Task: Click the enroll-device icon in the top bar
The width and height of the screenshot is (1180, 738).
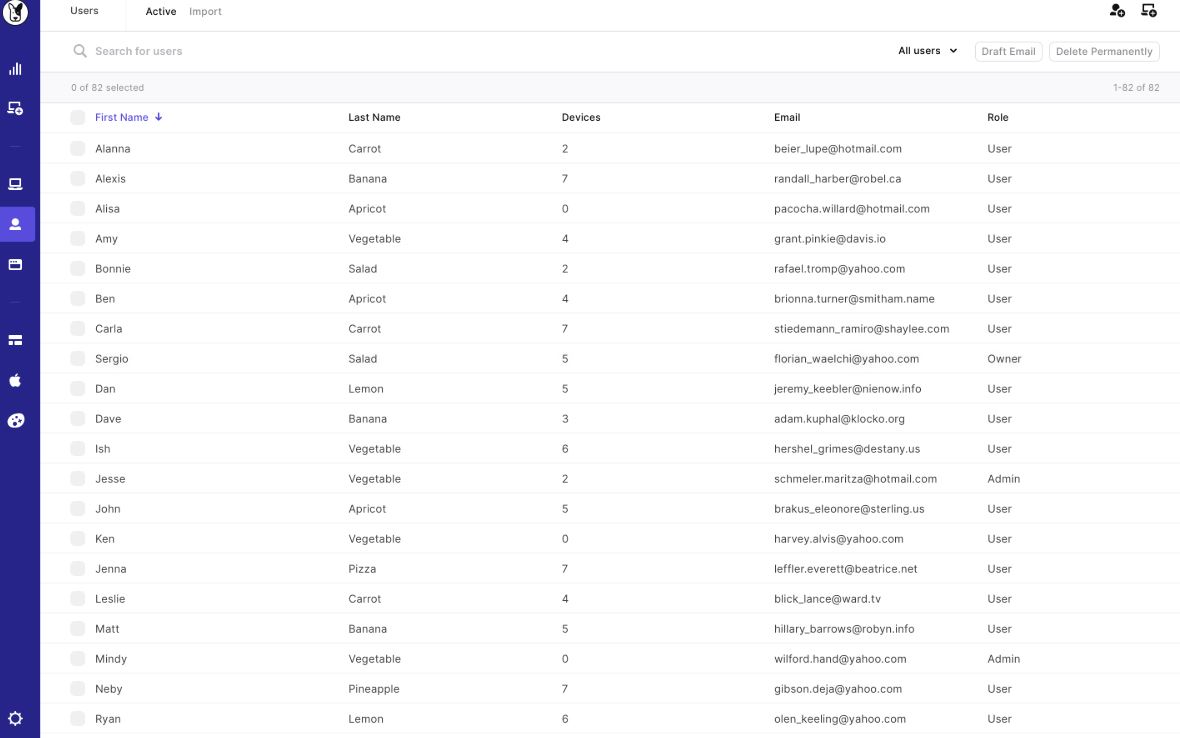Action: [x=1149, y=10]
